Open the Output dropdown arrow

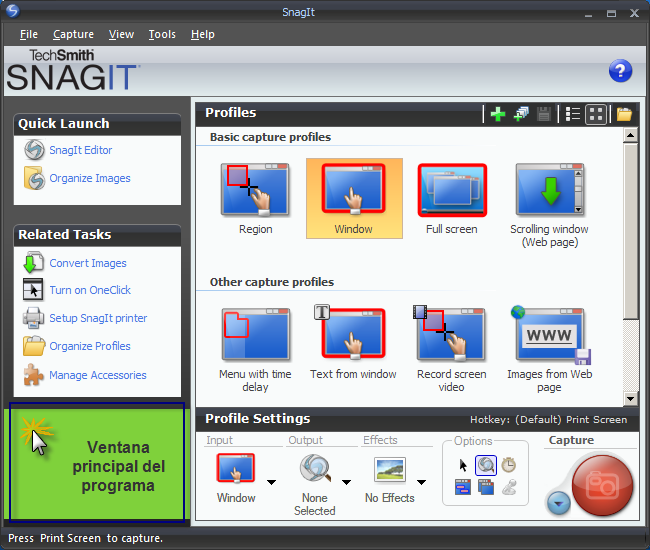point(347,482)
